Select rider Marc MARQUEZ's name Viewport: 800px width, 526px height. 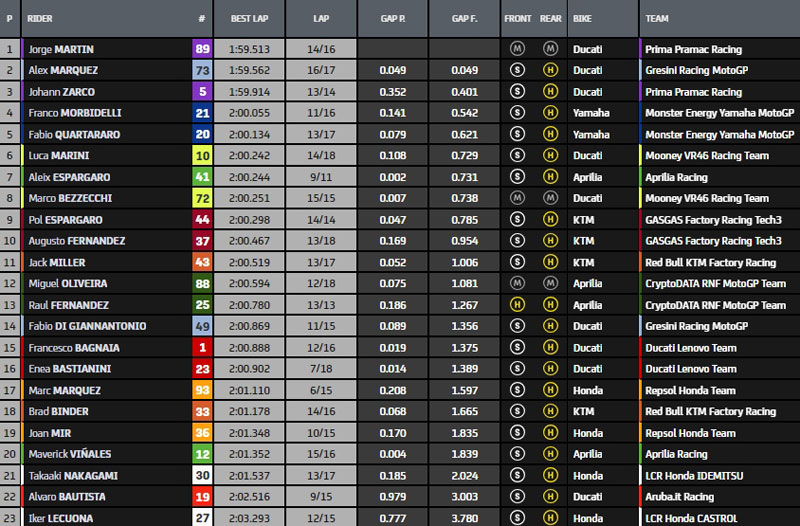point(64,390)
